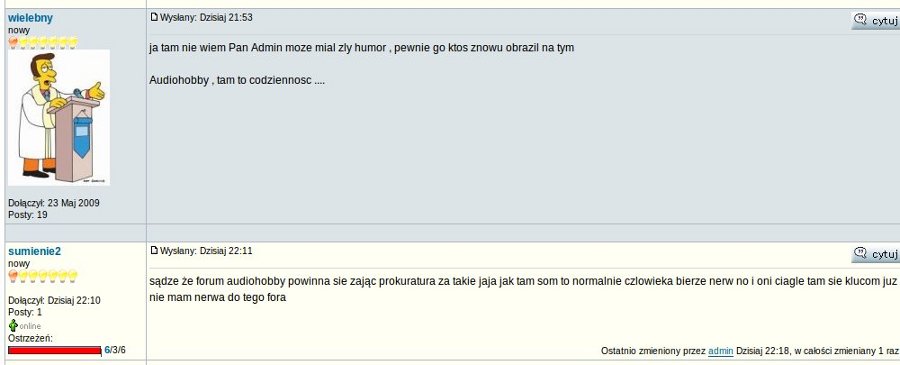Click the orange first bulb in wielebny's rank
The height and width of the screenshot is (365, 900).
[x=13, y=42]
